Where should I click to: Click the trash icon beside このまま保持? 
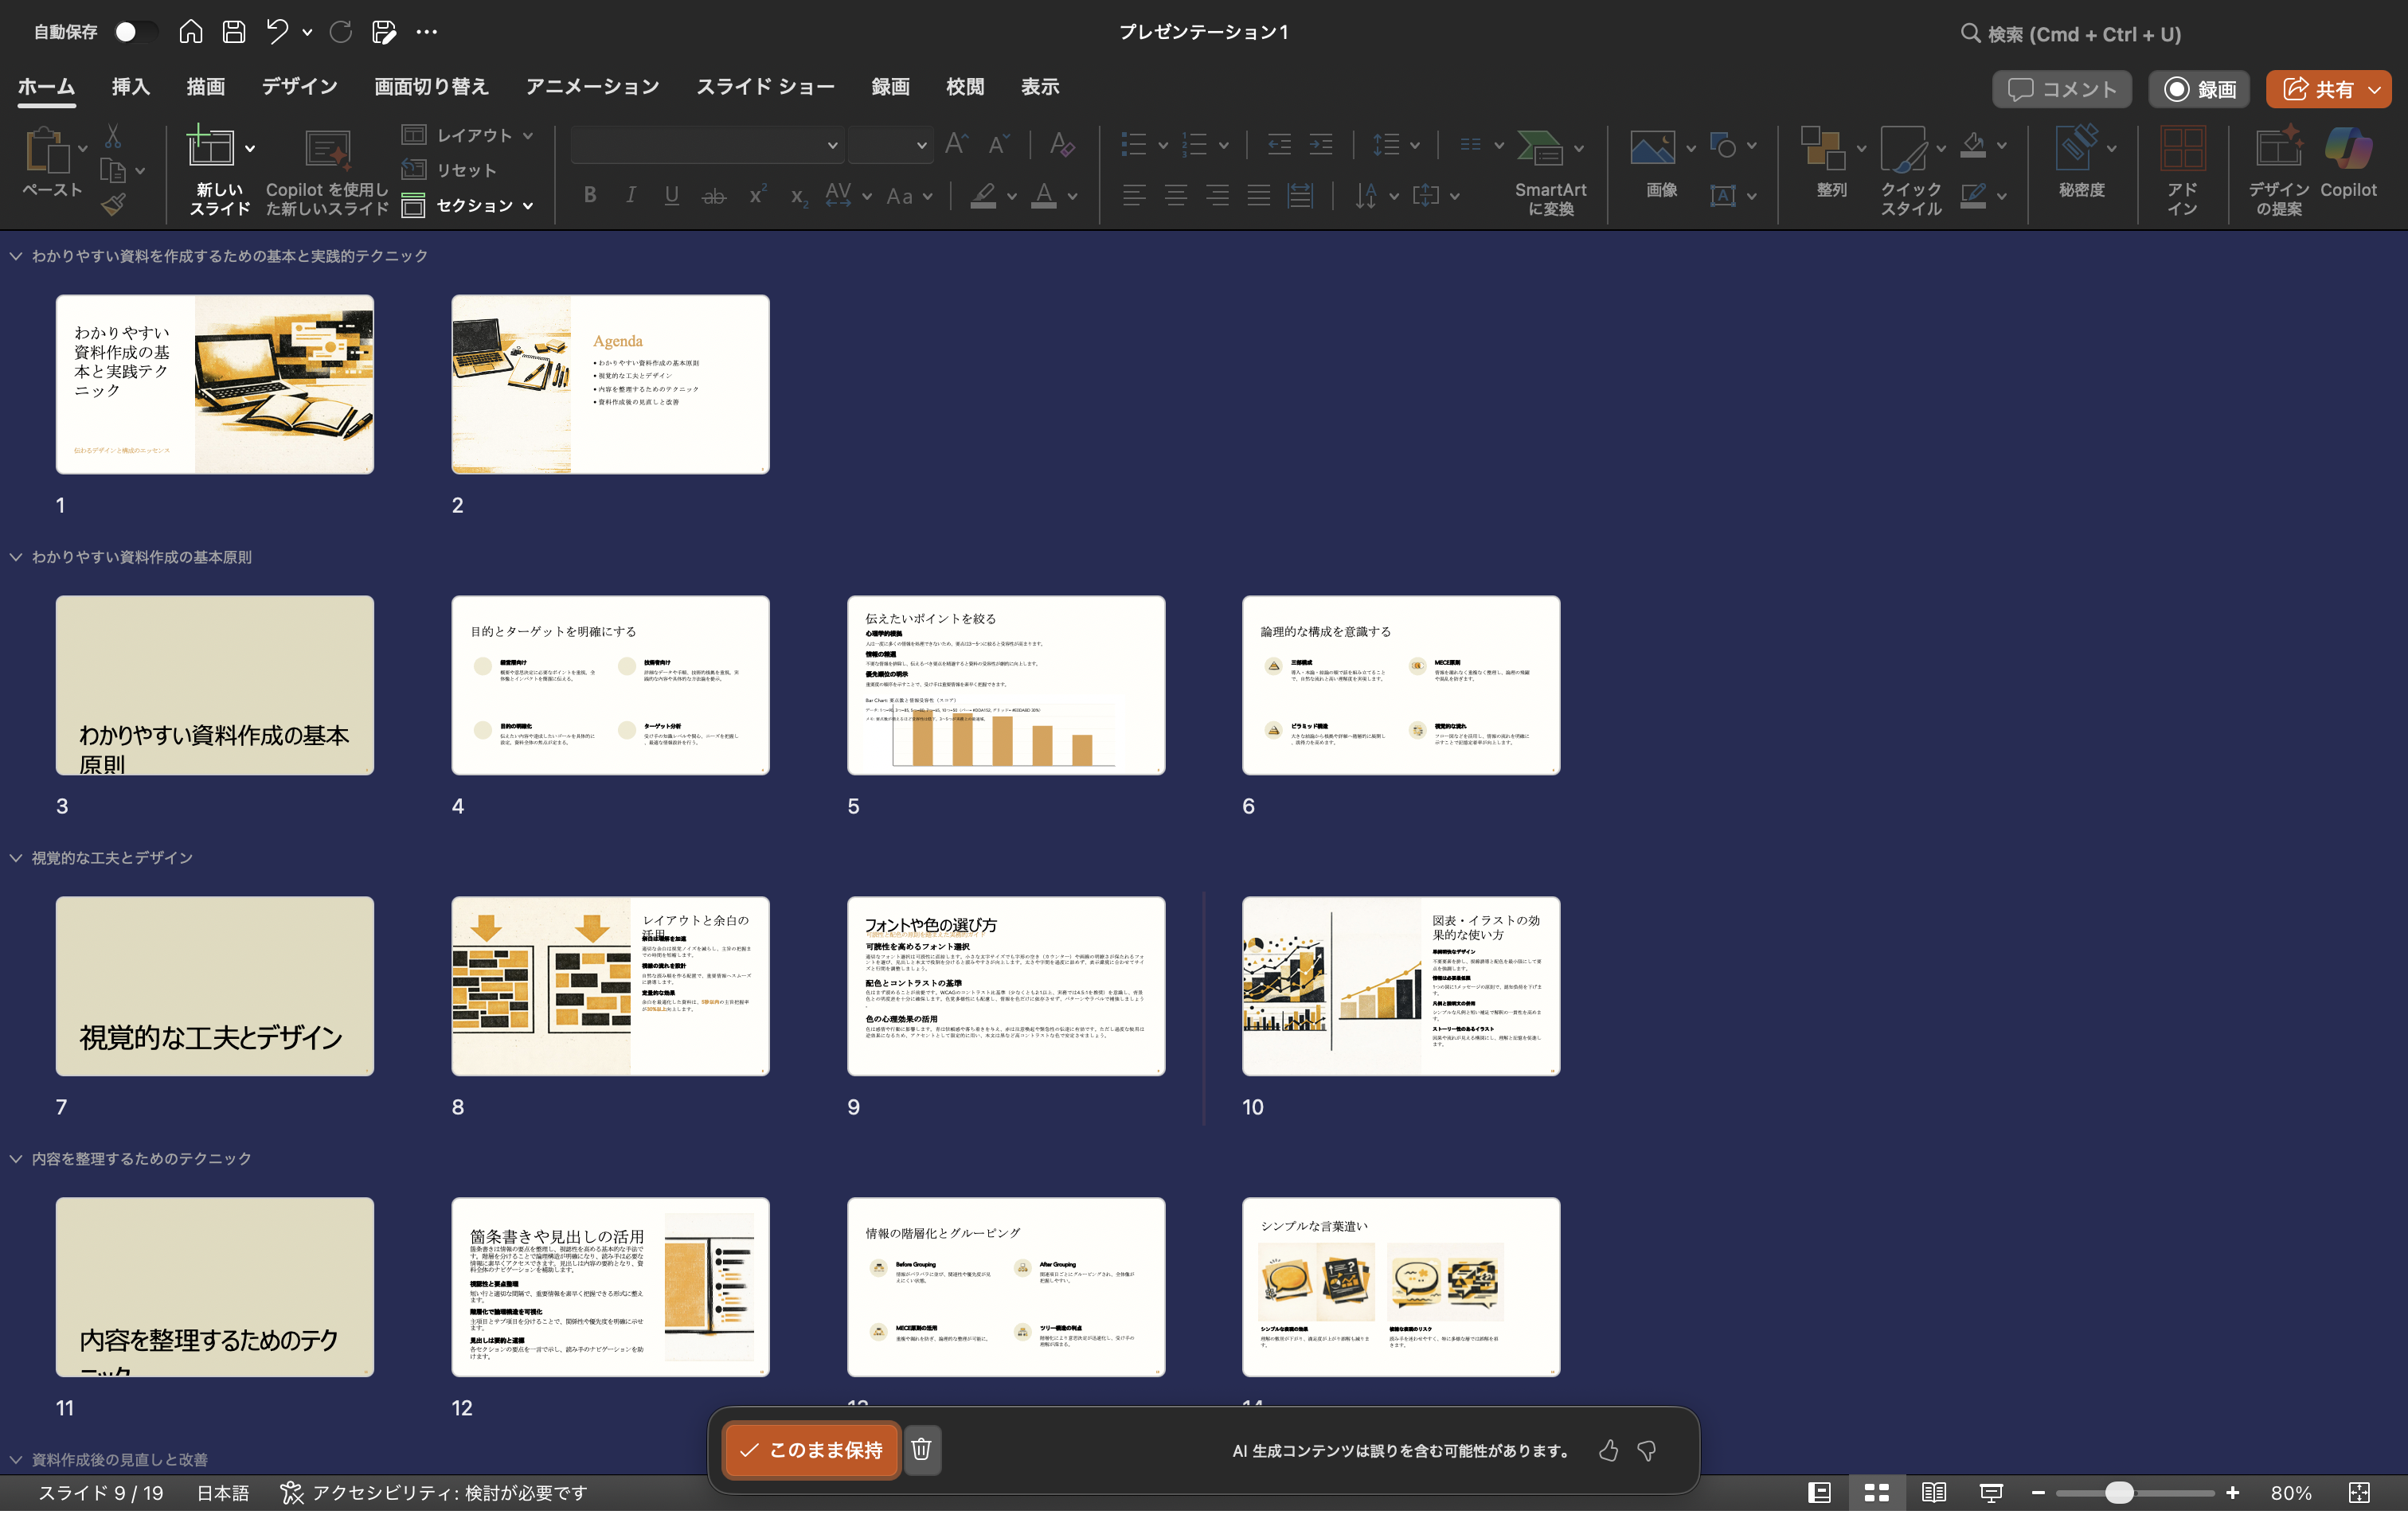coord(921,1449)
